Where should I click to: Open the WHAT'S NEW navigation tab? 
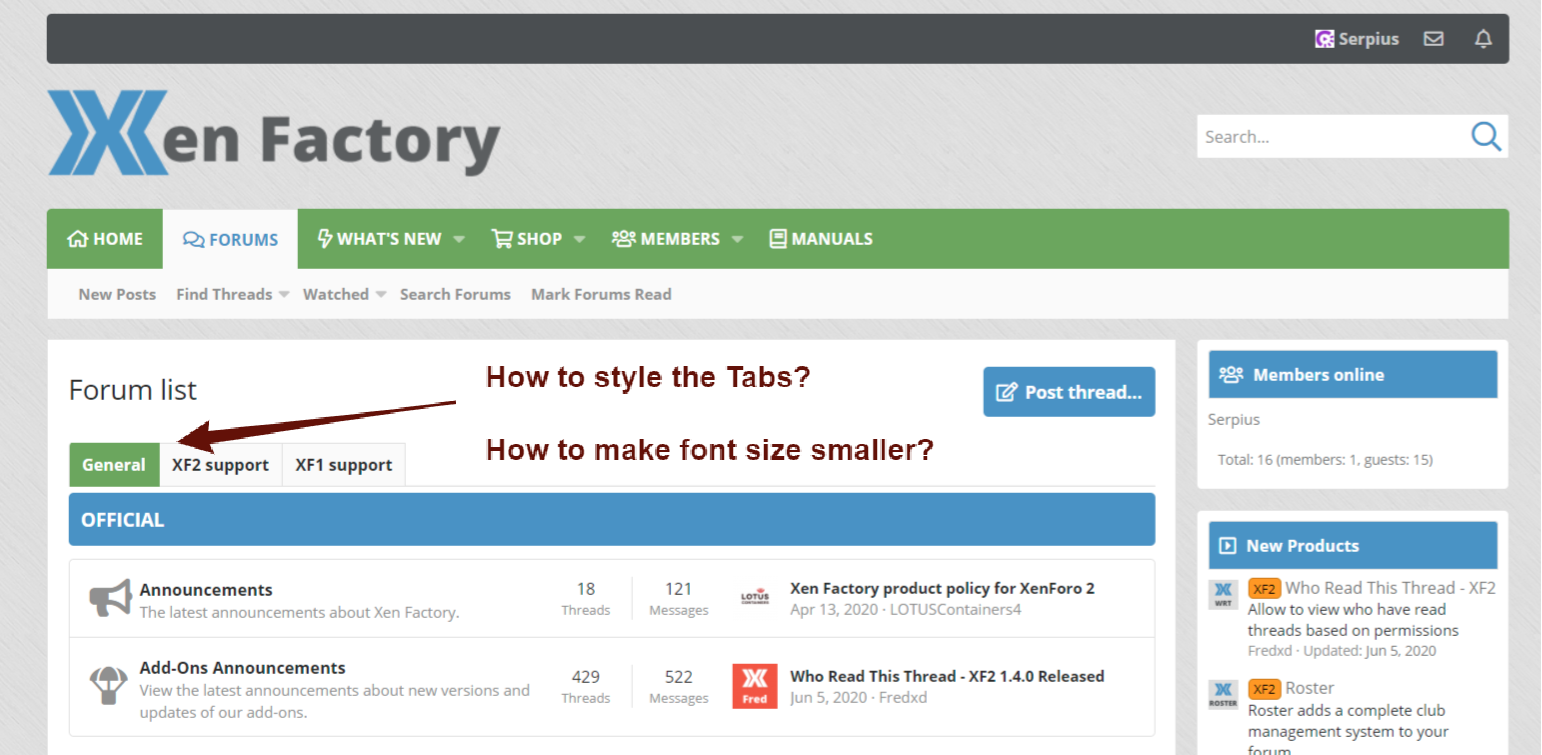pos(379,239)
